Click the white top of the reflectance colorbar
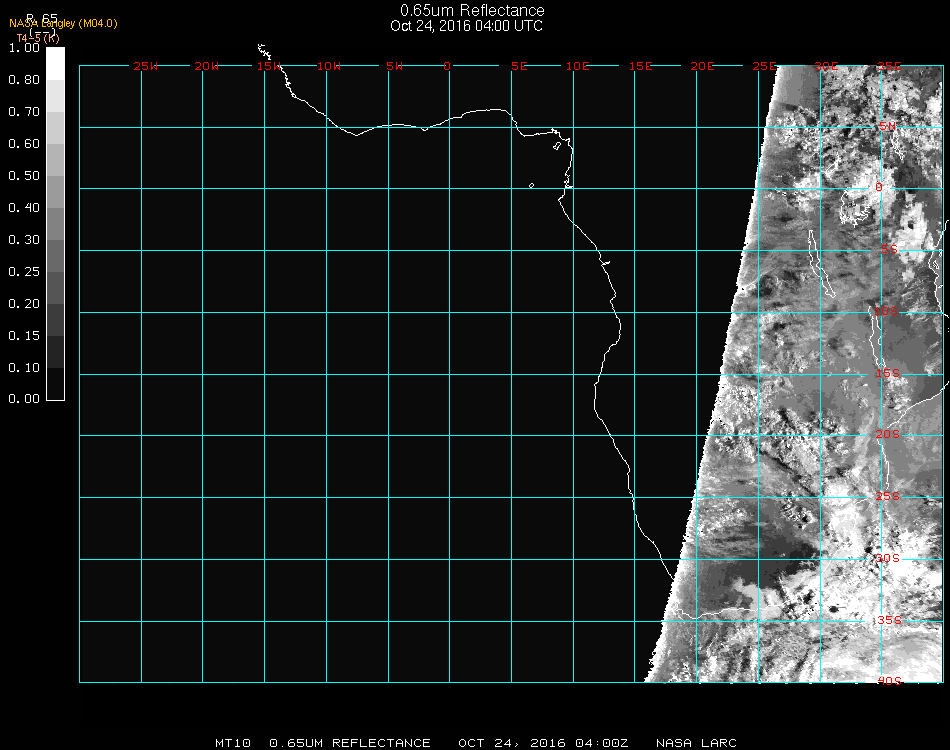Viewport: 950px width, 750px height. (56, 62)
